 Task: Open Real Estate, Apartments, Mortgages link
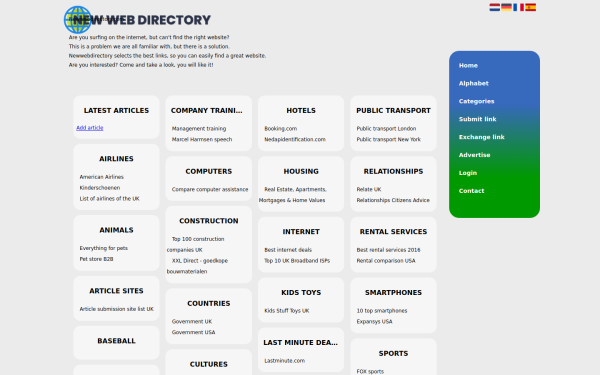[x=293, y=195]
